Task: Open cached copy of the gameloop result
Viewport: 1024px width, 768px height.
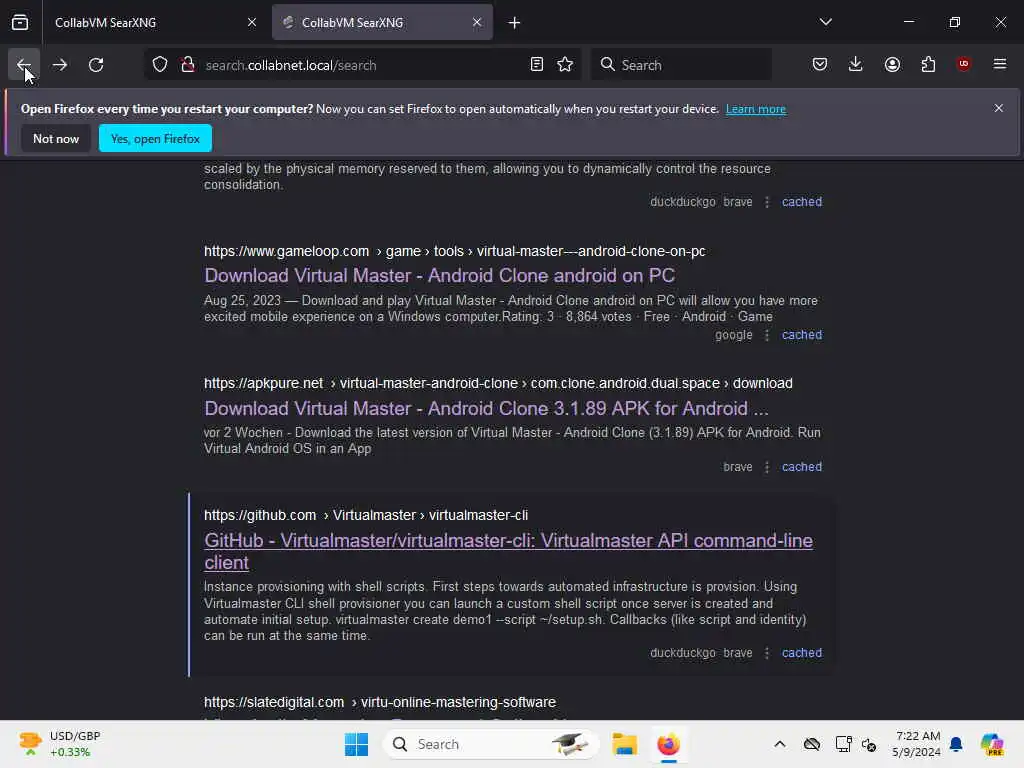Action: [802, 335]
